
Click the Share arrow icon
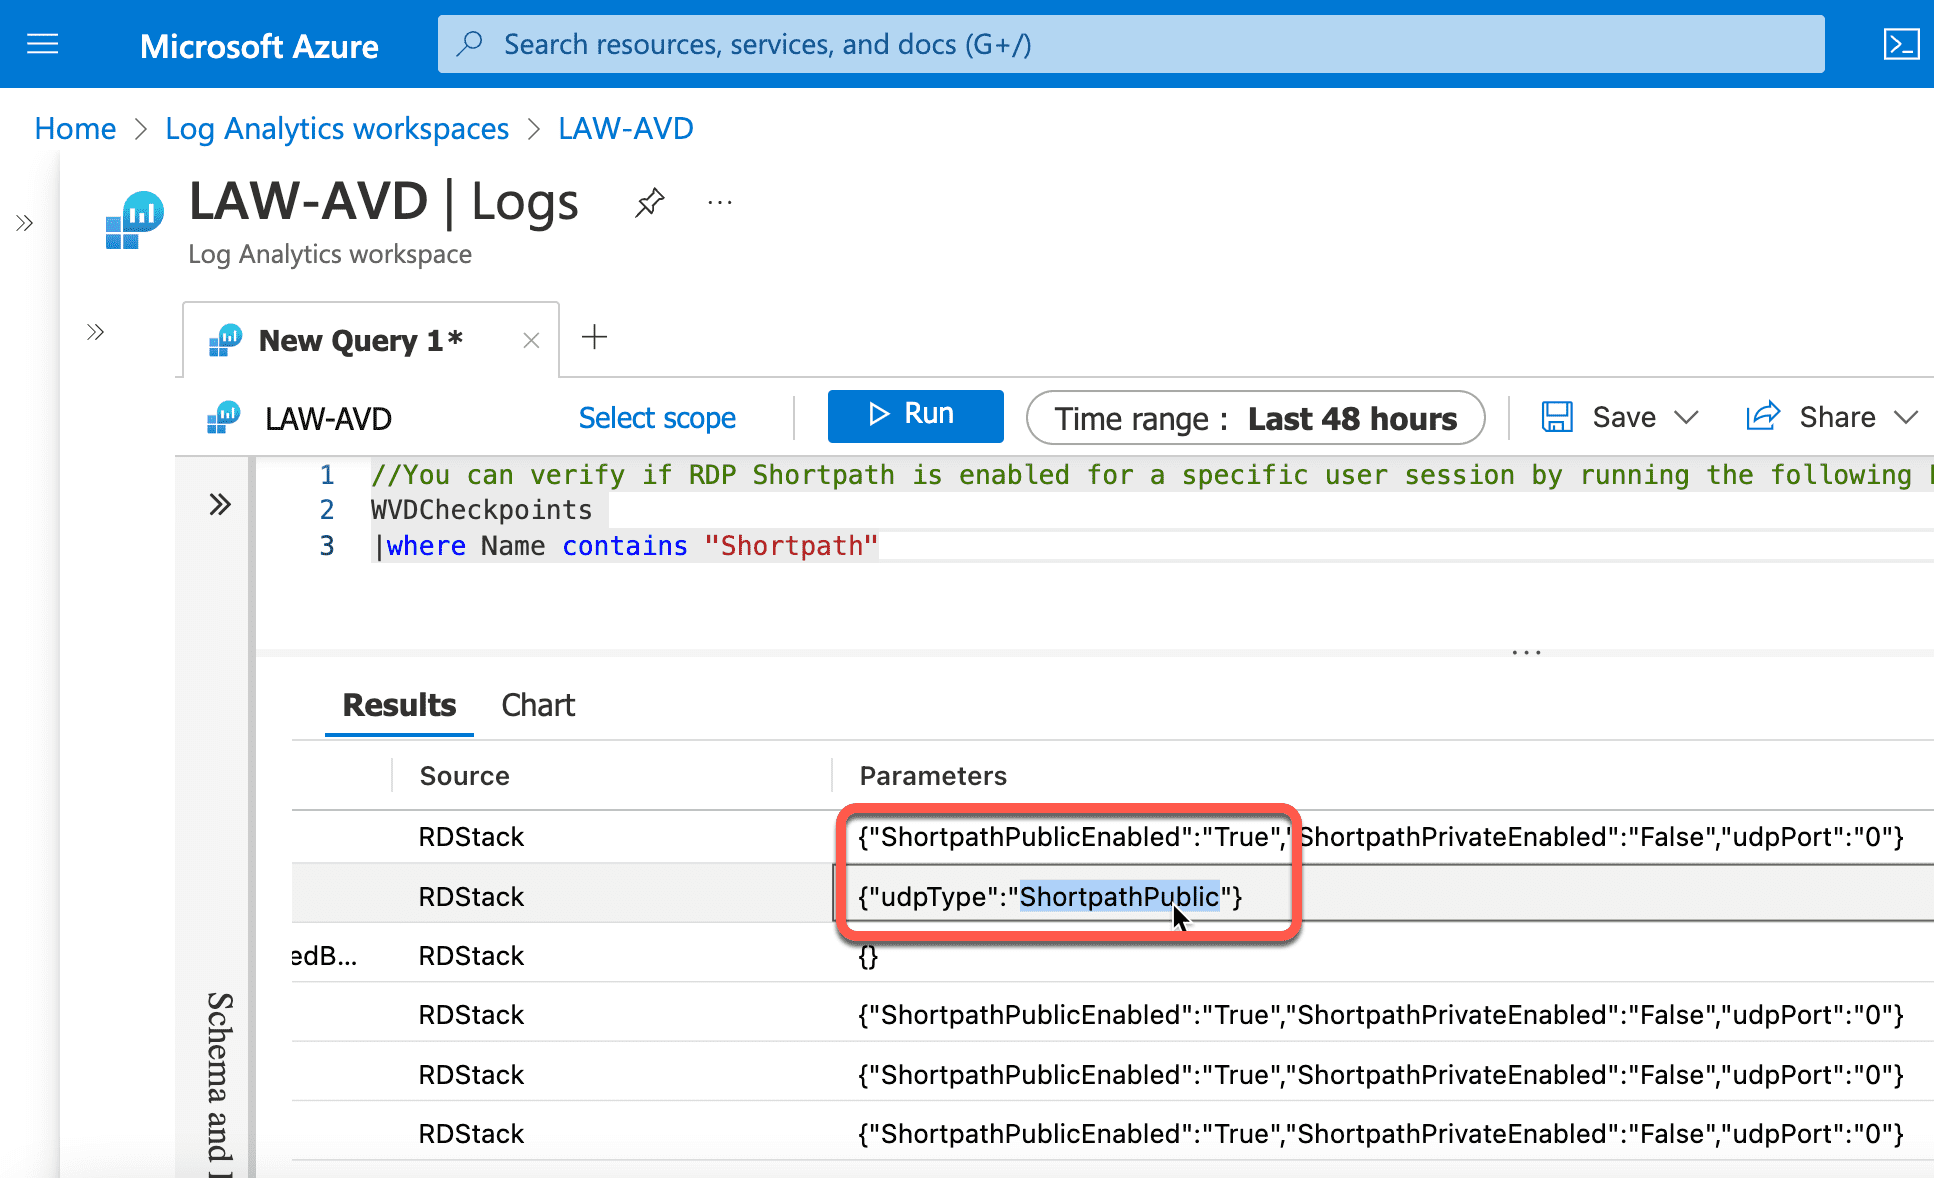[x=1763, y=416]
